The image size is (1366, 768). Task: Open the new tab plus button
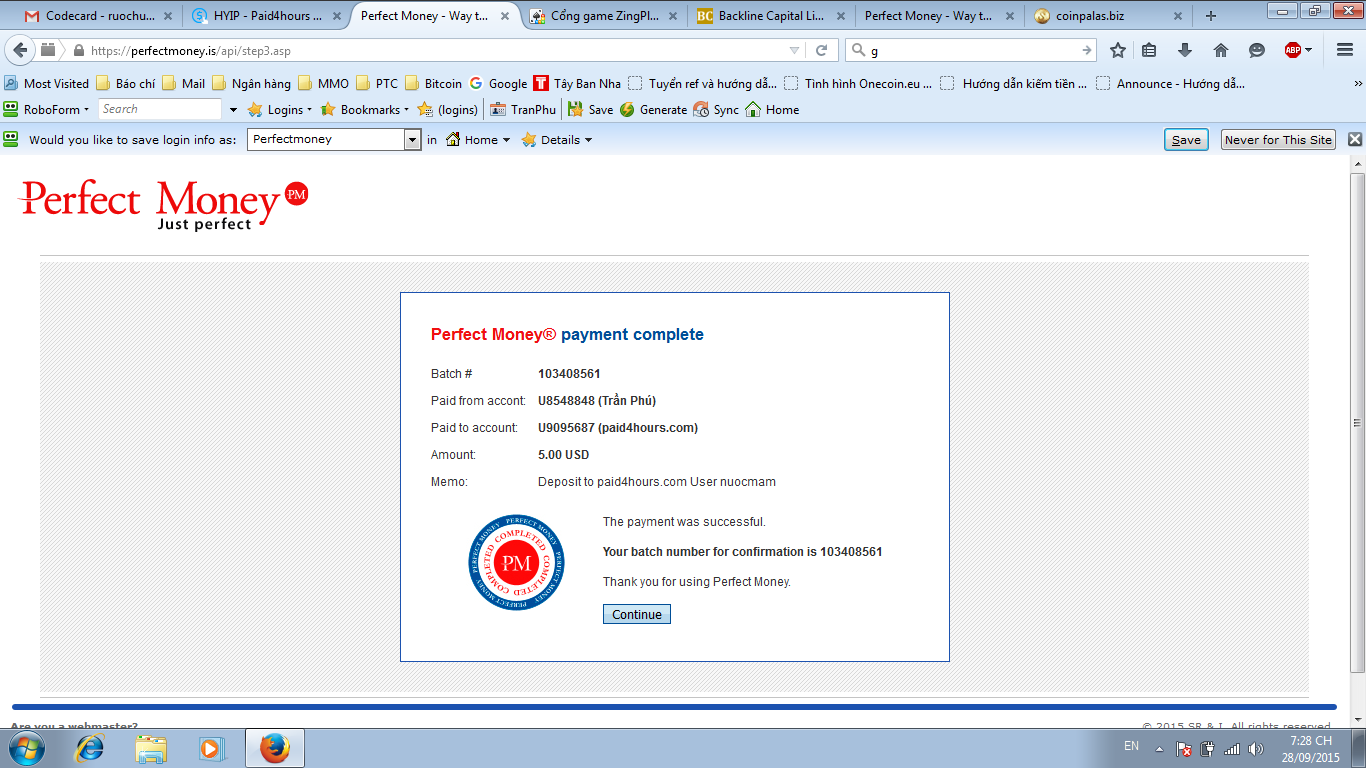coord(1211,16)
